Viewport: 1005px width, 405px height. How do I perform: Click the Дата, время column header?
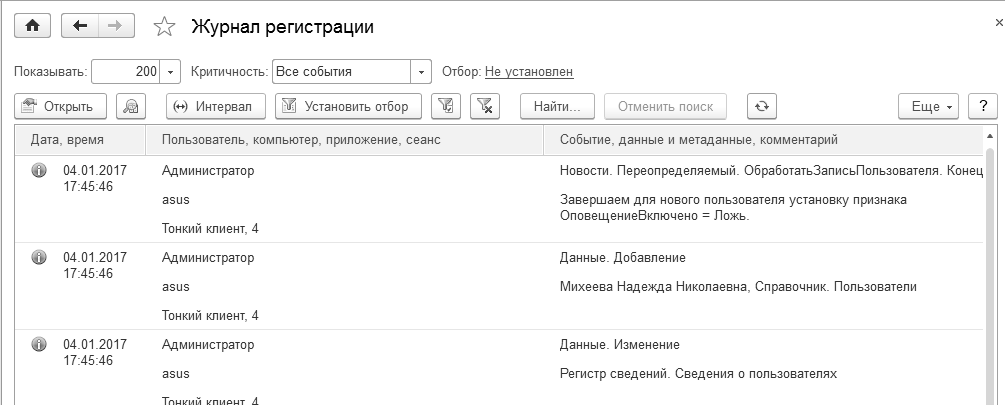pyautogui.click(x=68, y=139)
